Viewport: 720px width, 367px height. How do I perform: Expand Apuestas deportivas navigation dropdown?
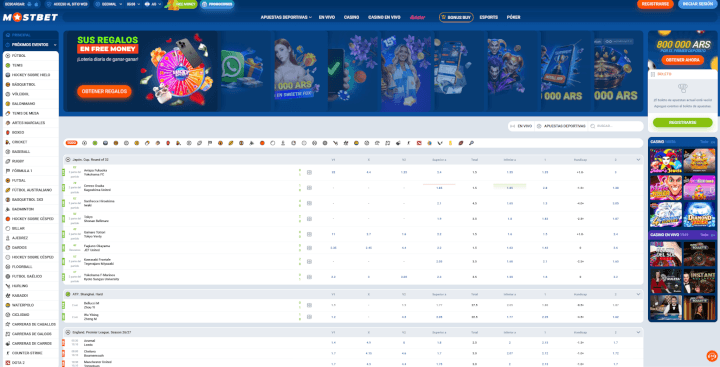point(286,17)
